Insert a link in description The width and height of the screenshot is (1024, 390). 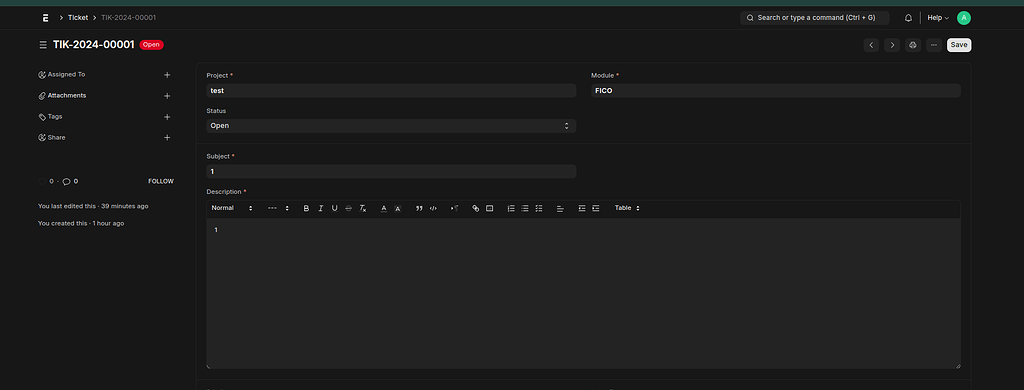(475, 208)
